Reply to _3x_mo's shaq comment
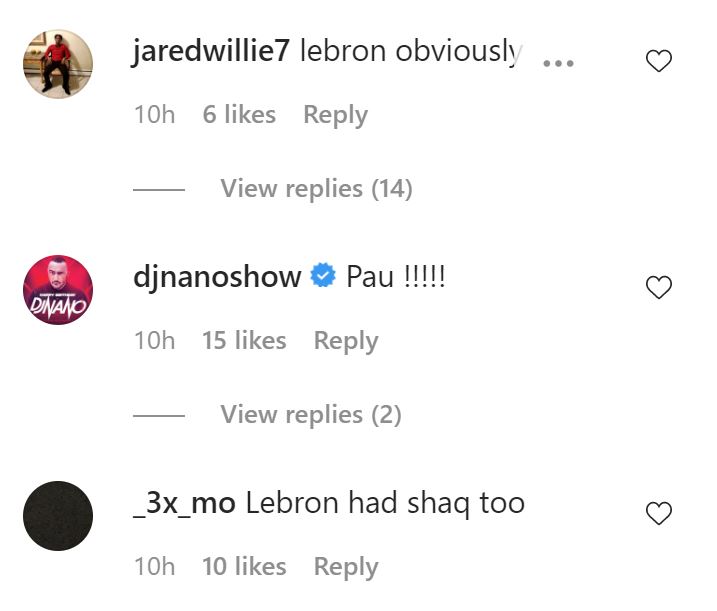 point(346,567)
